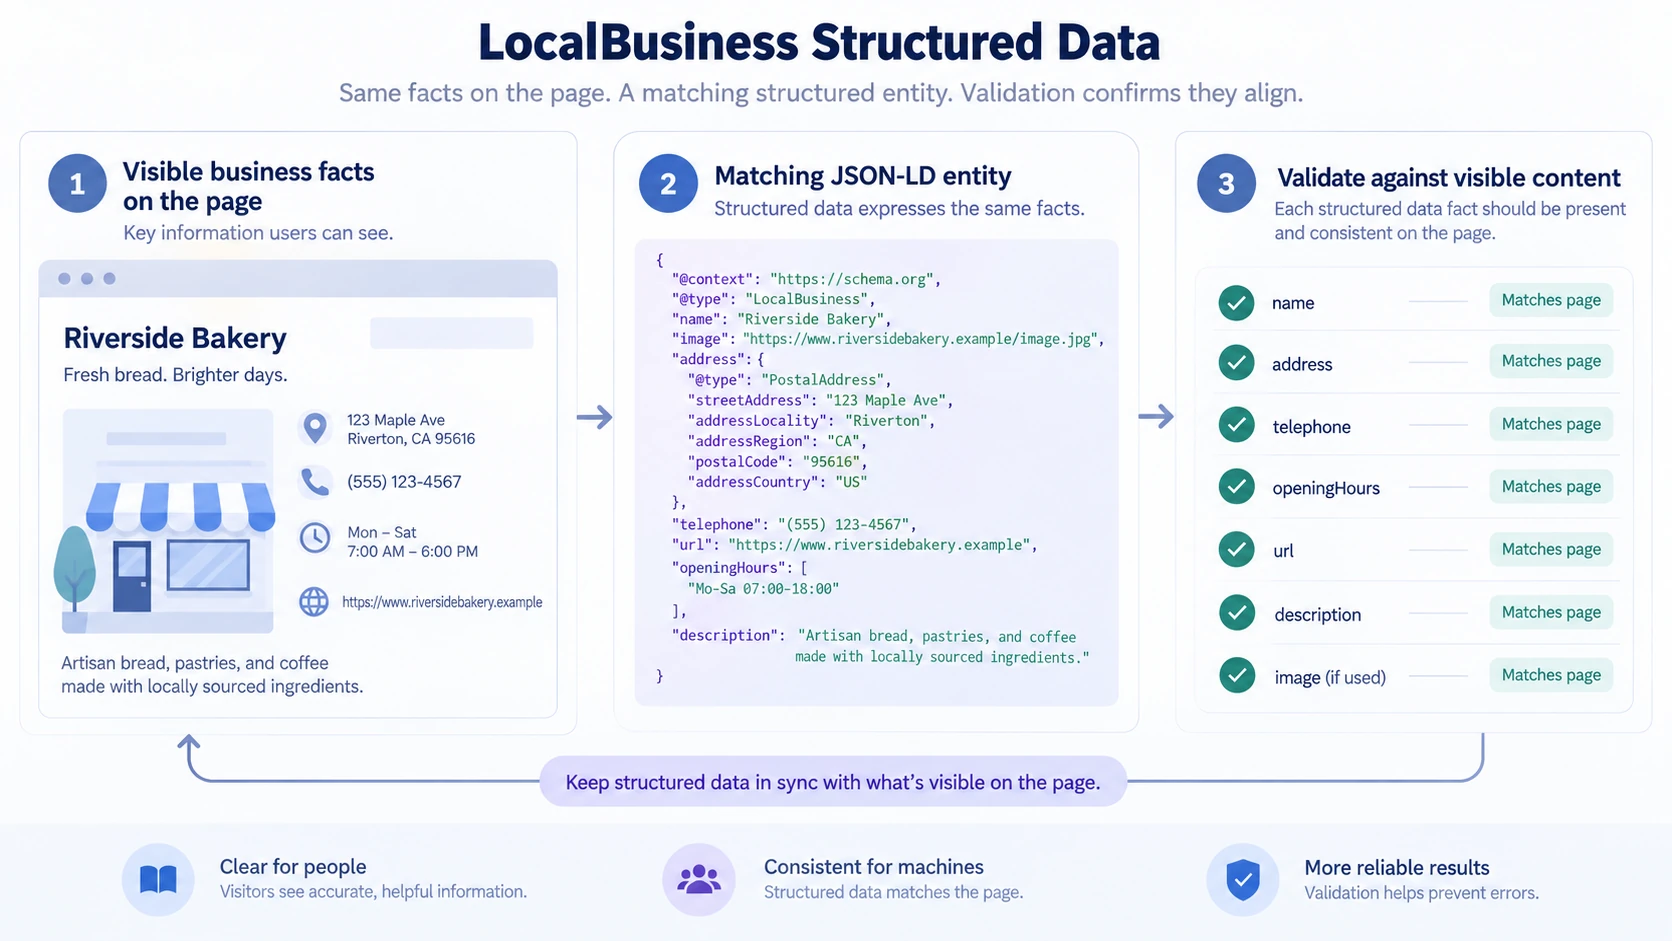Viewport: 1672px width, 941px height.
Task: Click the "image" URL line in the JSON-LD code
Action: pos(888,339)
